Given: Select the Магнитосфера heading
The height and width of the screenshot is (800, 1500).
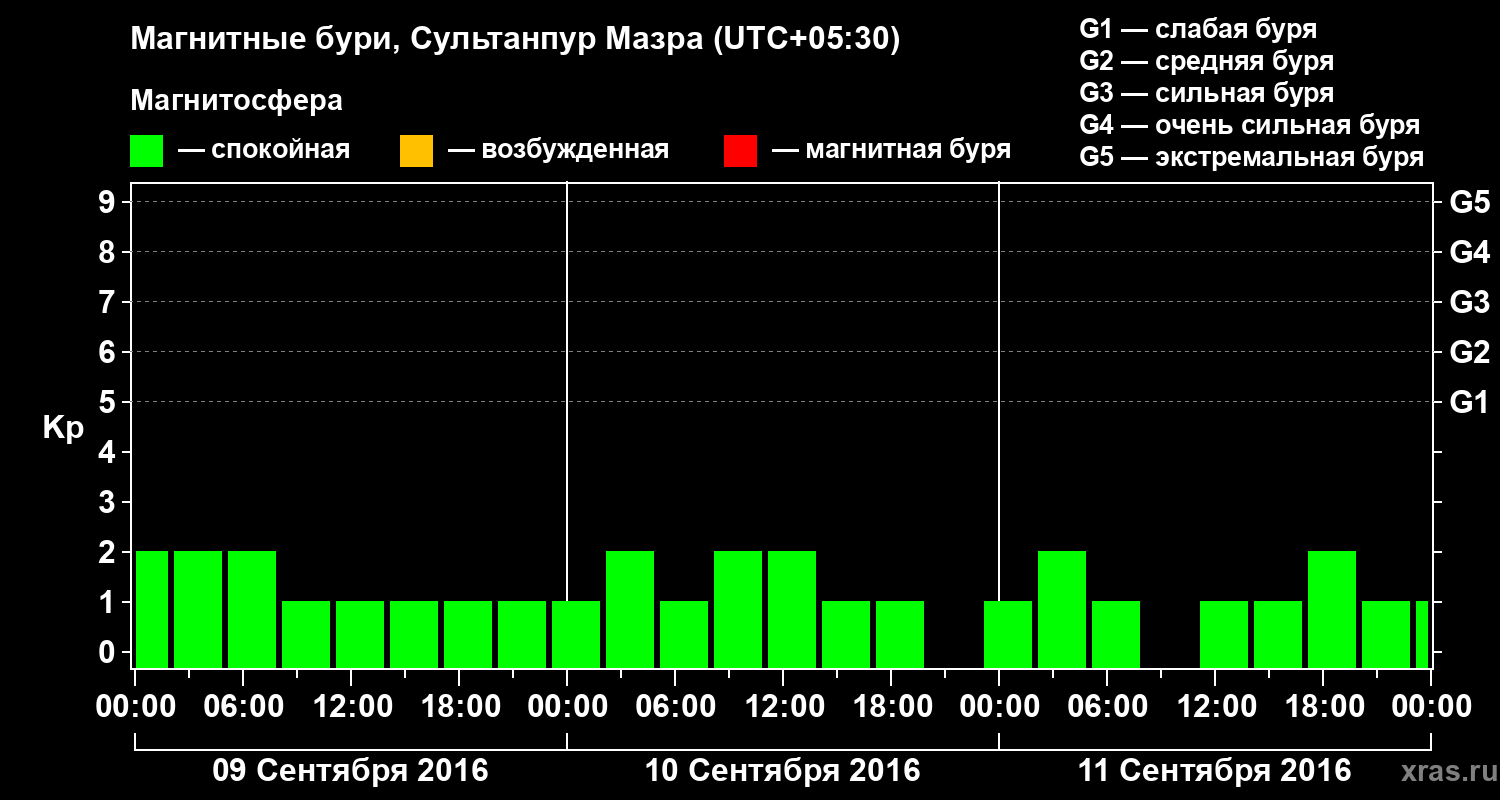Looking at the screenshot, I should (237, 101).
